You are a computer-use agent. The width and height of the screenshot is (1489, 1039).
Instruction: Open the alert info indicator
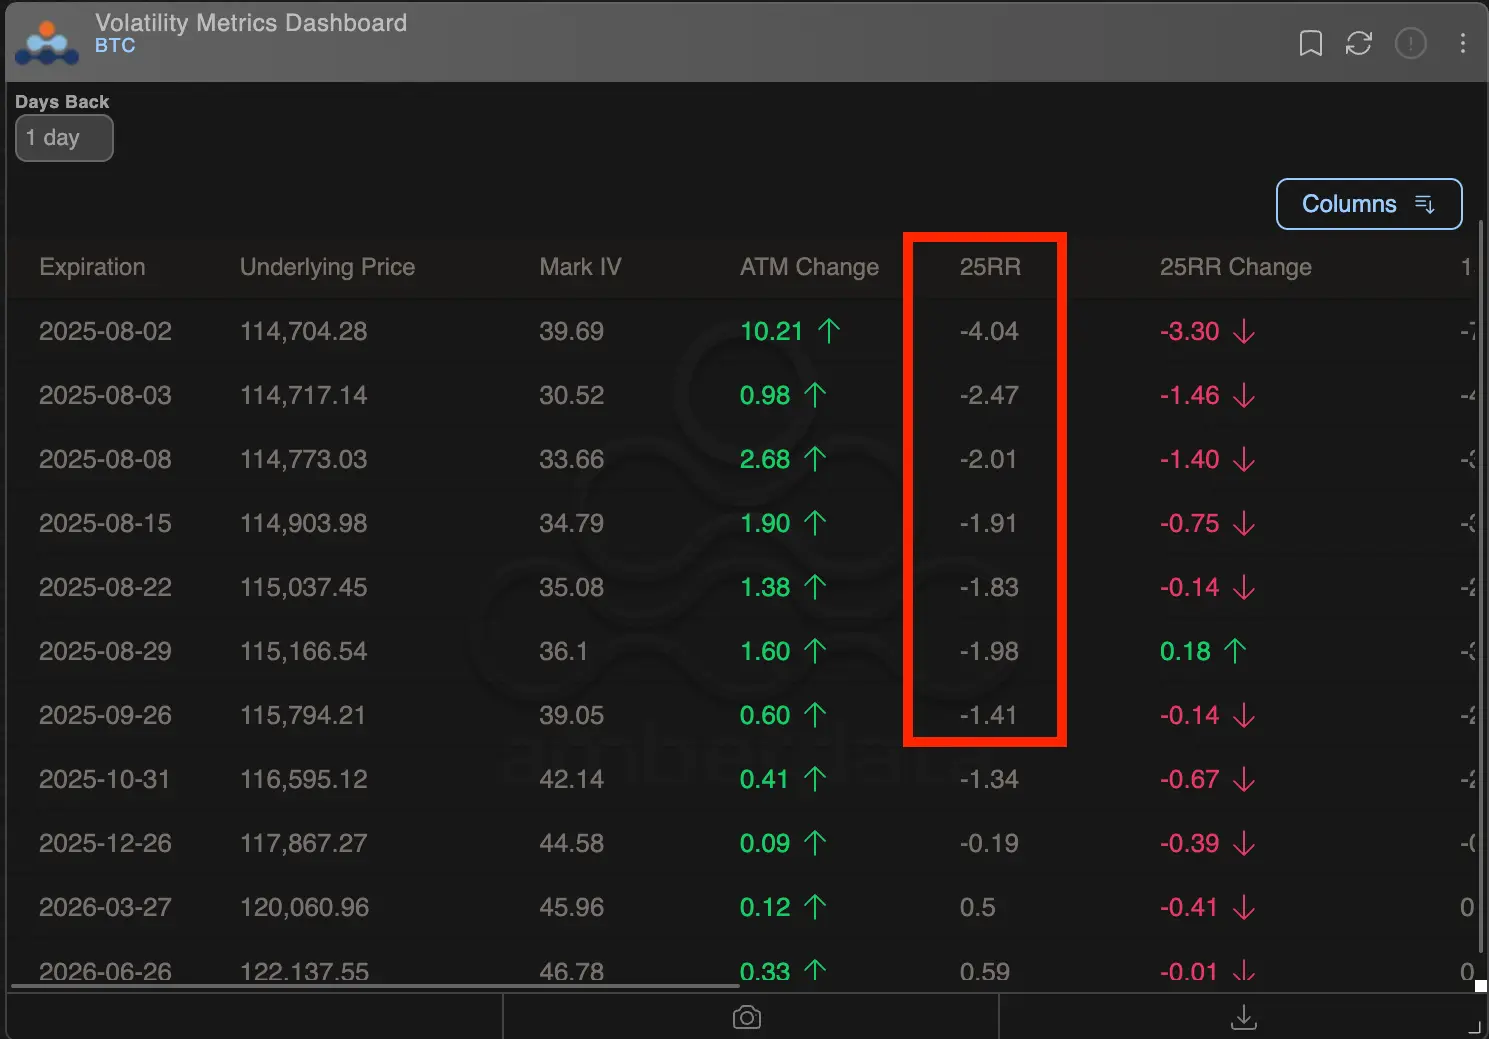pos(1410,43)
